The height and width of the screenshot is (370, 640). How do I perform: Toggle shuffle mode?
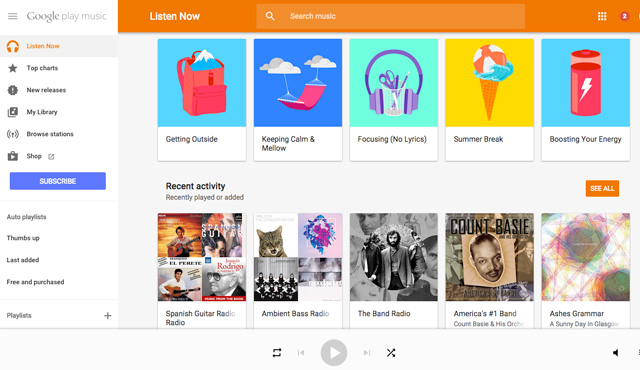coord(391,353)
